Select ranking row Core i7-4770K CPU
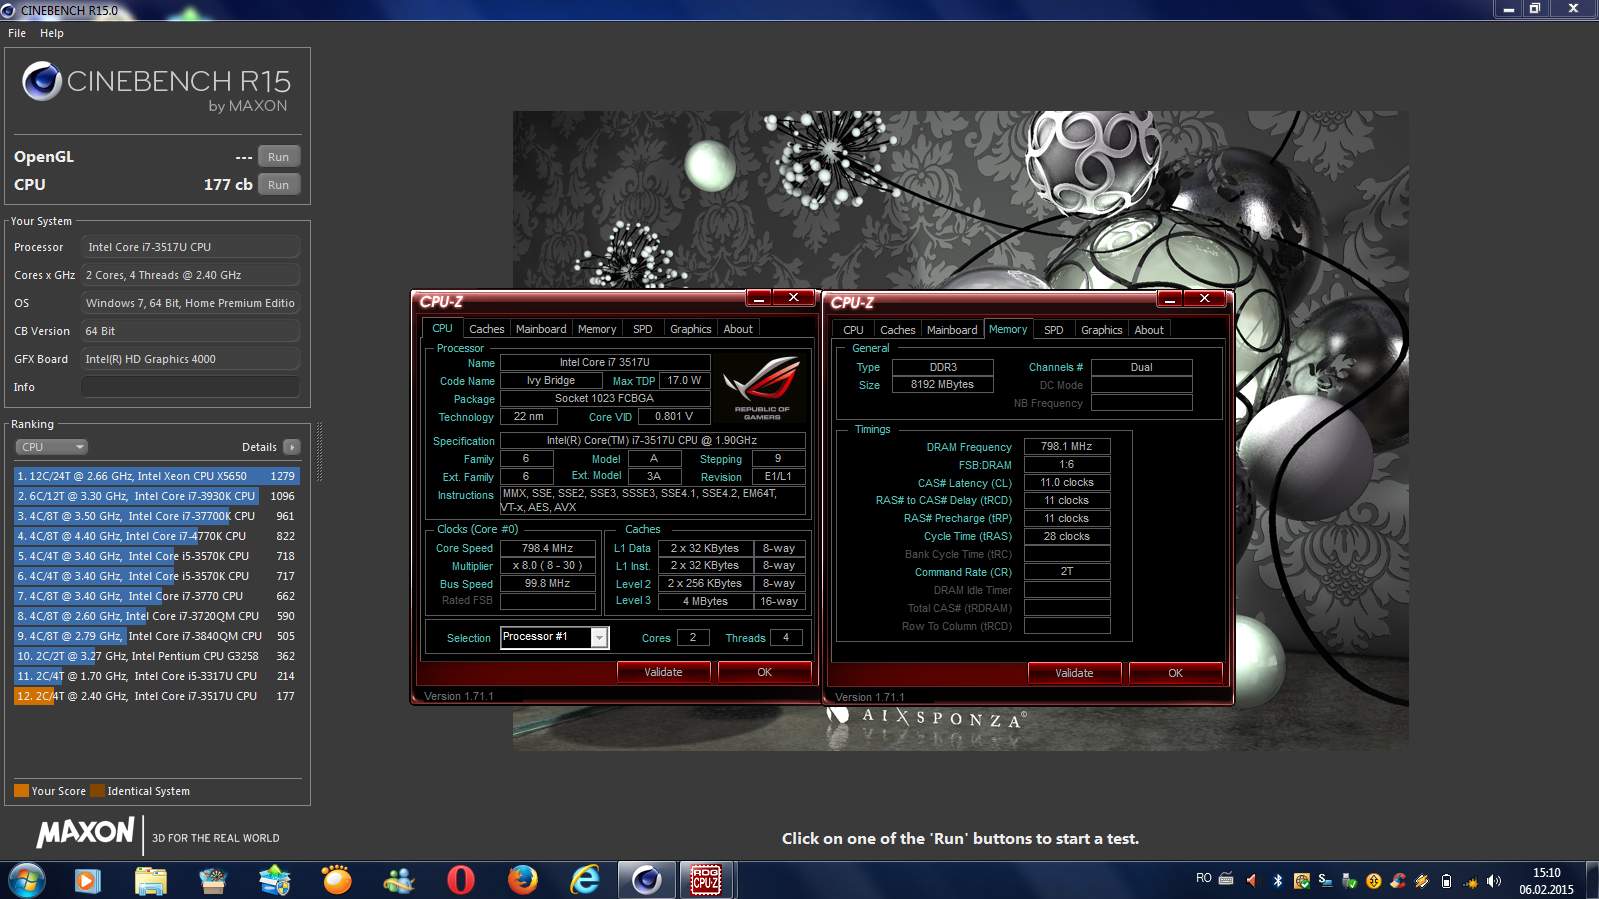 pos(156,536)
